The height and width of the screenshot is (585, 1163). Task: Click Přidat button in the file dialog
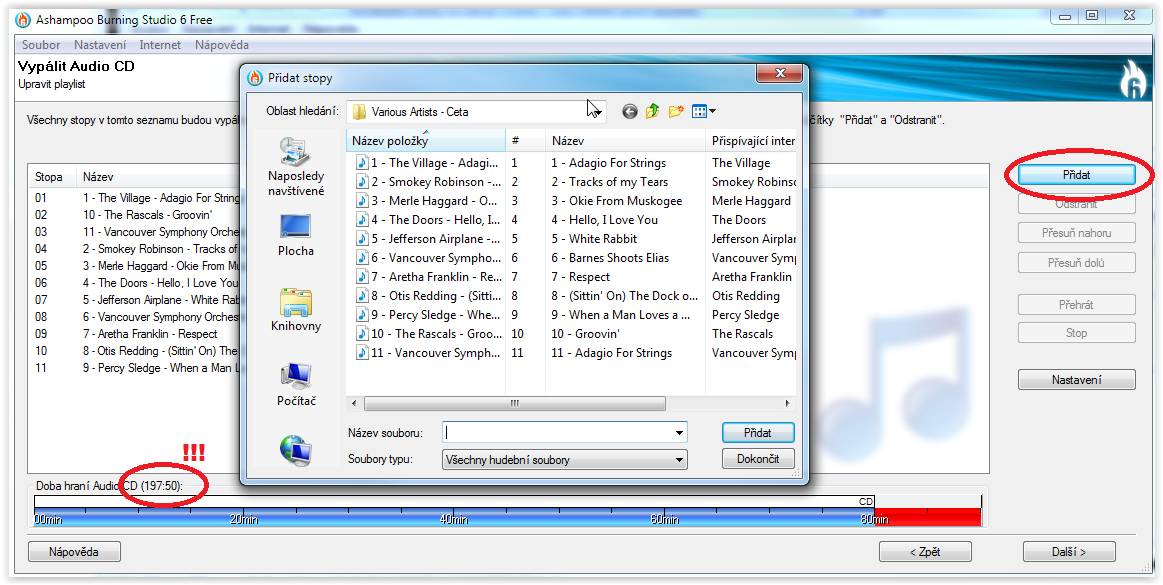click(758, 432)
